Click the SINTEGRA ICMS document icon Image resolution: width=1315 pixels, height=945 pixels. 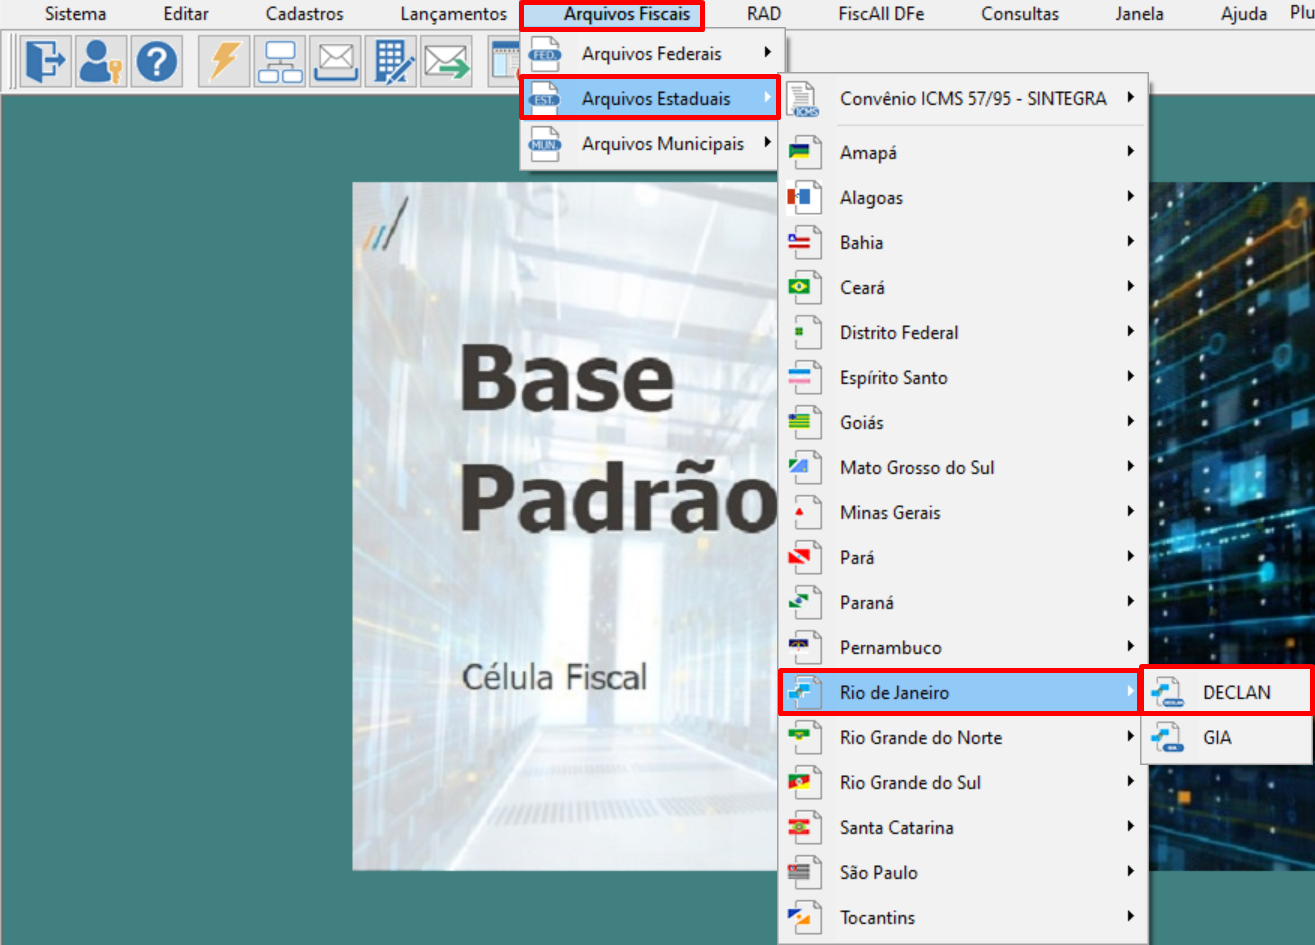803,99
